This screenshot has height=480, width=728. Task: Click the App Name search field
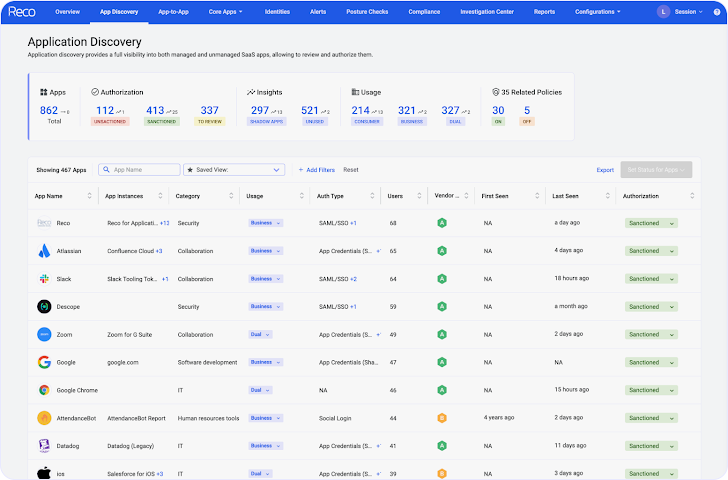(140, 170)
